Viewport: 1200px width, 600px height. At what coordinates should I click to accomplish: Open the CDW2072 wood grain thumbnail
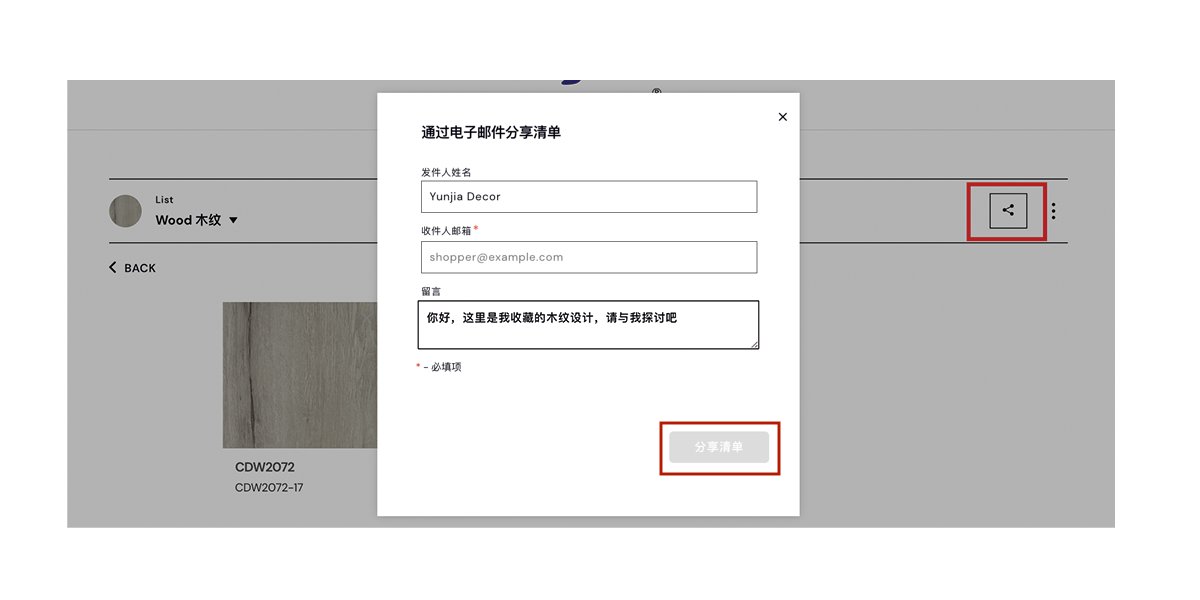pos(300,375)
